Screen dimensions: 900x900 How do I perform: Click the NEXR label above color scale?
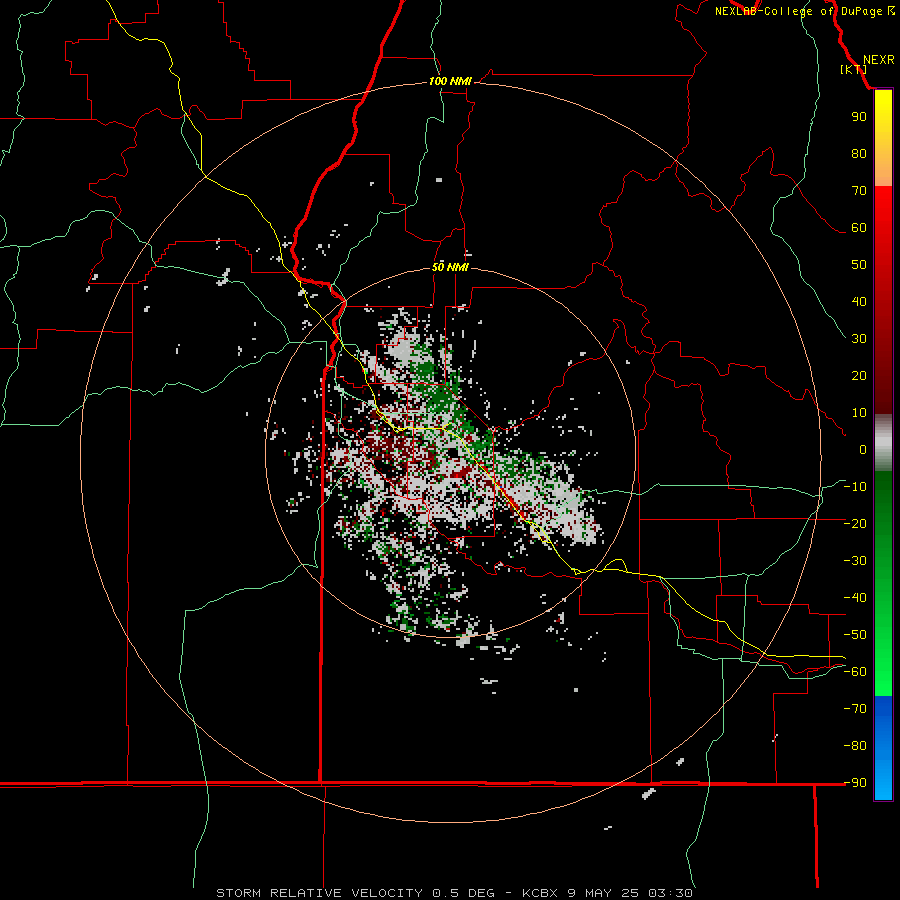click(879, 60)
